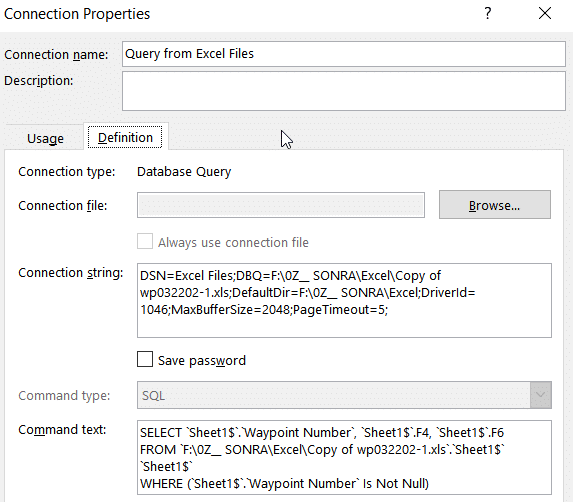Click the Connection file label
The image size is (573, 502).
pyautogui.click(x=63, y=205)
